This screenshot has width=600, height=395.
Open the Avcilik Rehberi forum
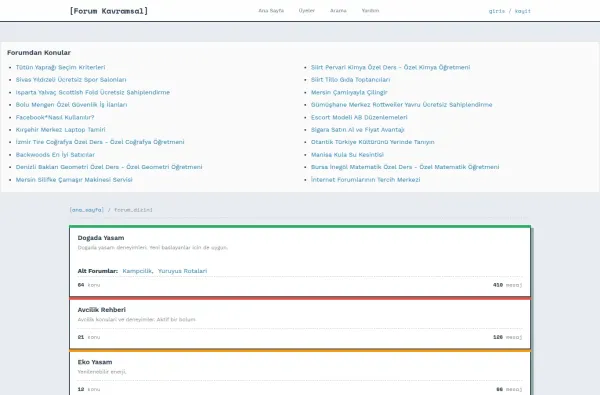pyautogui.click(x=101, y=310)
